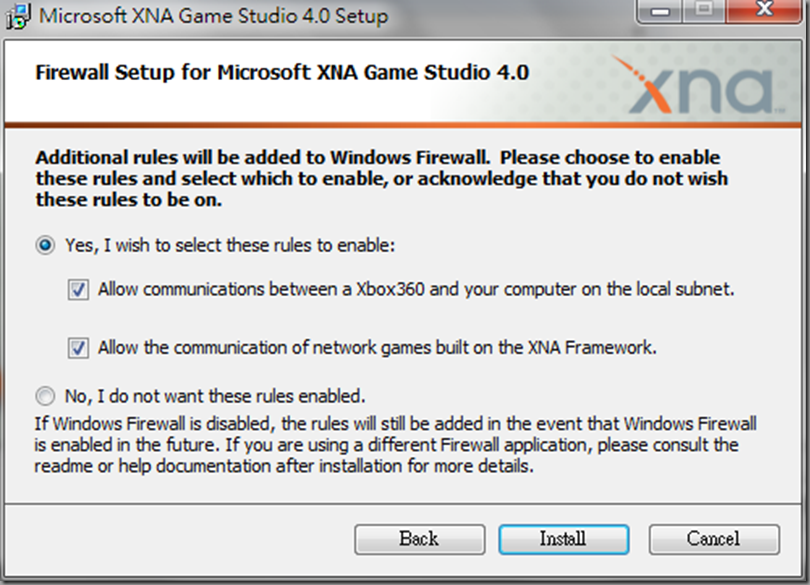Click the "No, I do not want these rules" label text
The image size is (810, 585).
(215, 394)
